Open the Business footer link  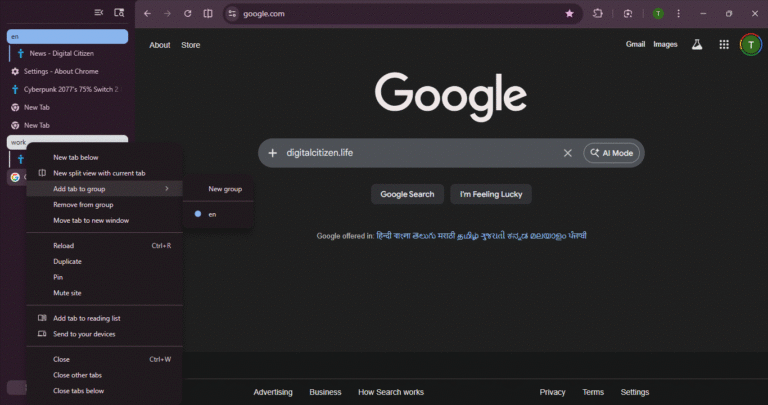click(x=325, y=392)
